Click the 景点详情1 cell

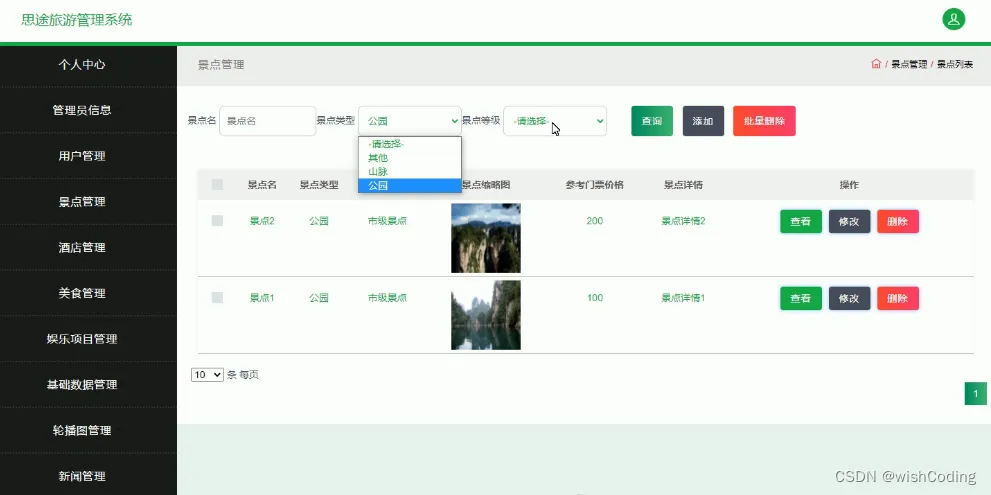click(683, 298)
